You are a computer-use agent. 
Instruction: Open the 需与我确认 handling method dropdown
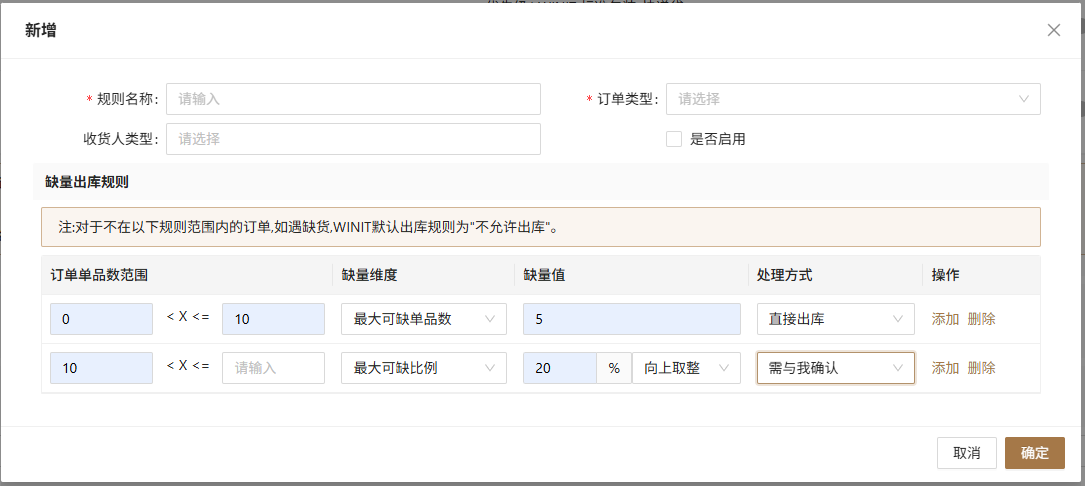click(835, 368)
